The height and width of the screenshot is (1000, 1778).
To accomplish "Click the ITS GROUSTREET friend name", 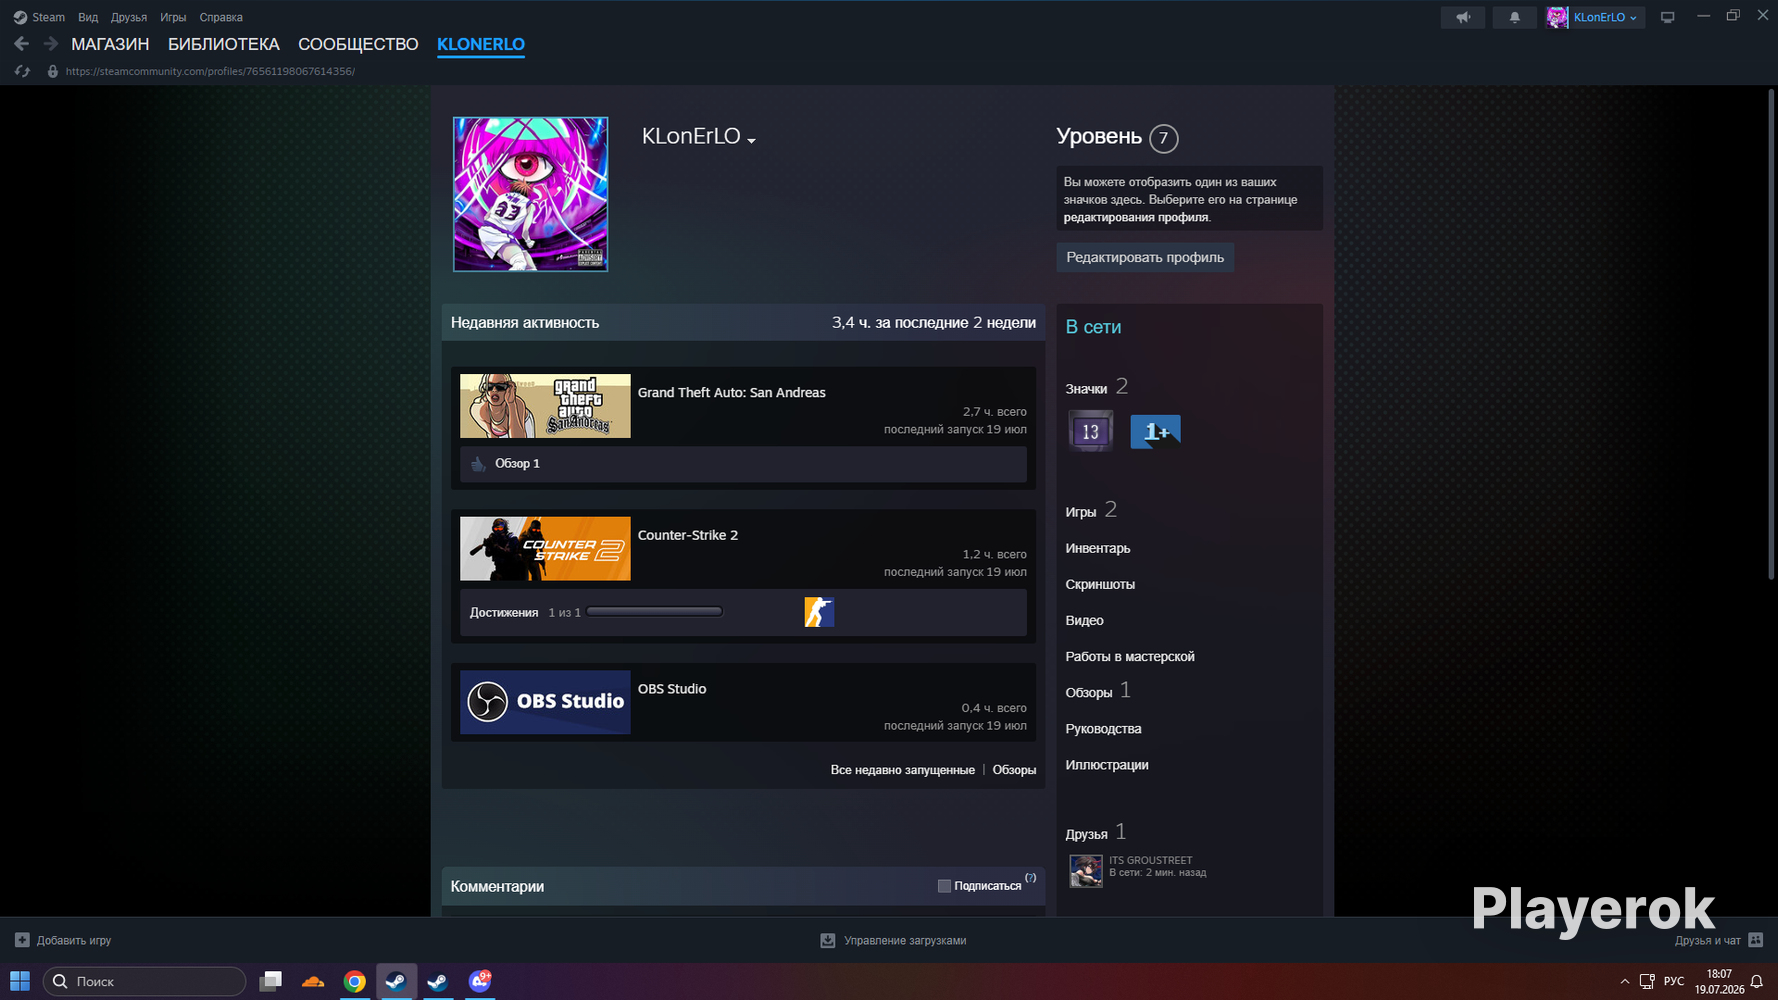I will (x=1150, y=860).
